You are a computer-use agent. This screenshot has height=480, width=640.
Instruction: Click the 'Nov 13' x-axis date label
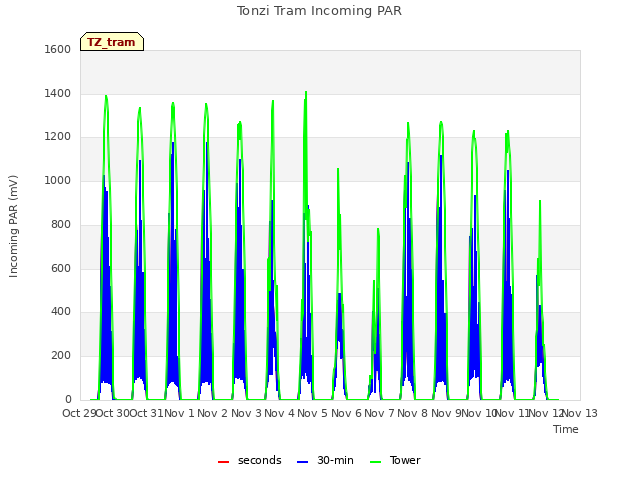580,413
